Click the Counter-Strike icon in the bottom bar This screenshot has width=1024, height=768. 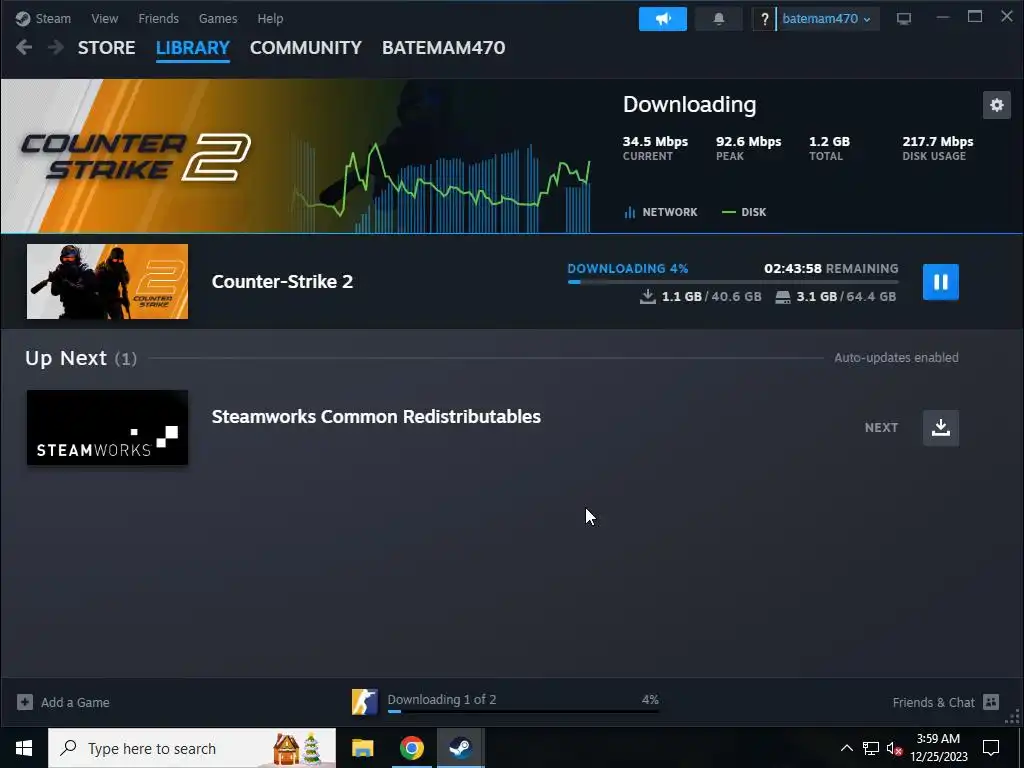tap(364, 702)
